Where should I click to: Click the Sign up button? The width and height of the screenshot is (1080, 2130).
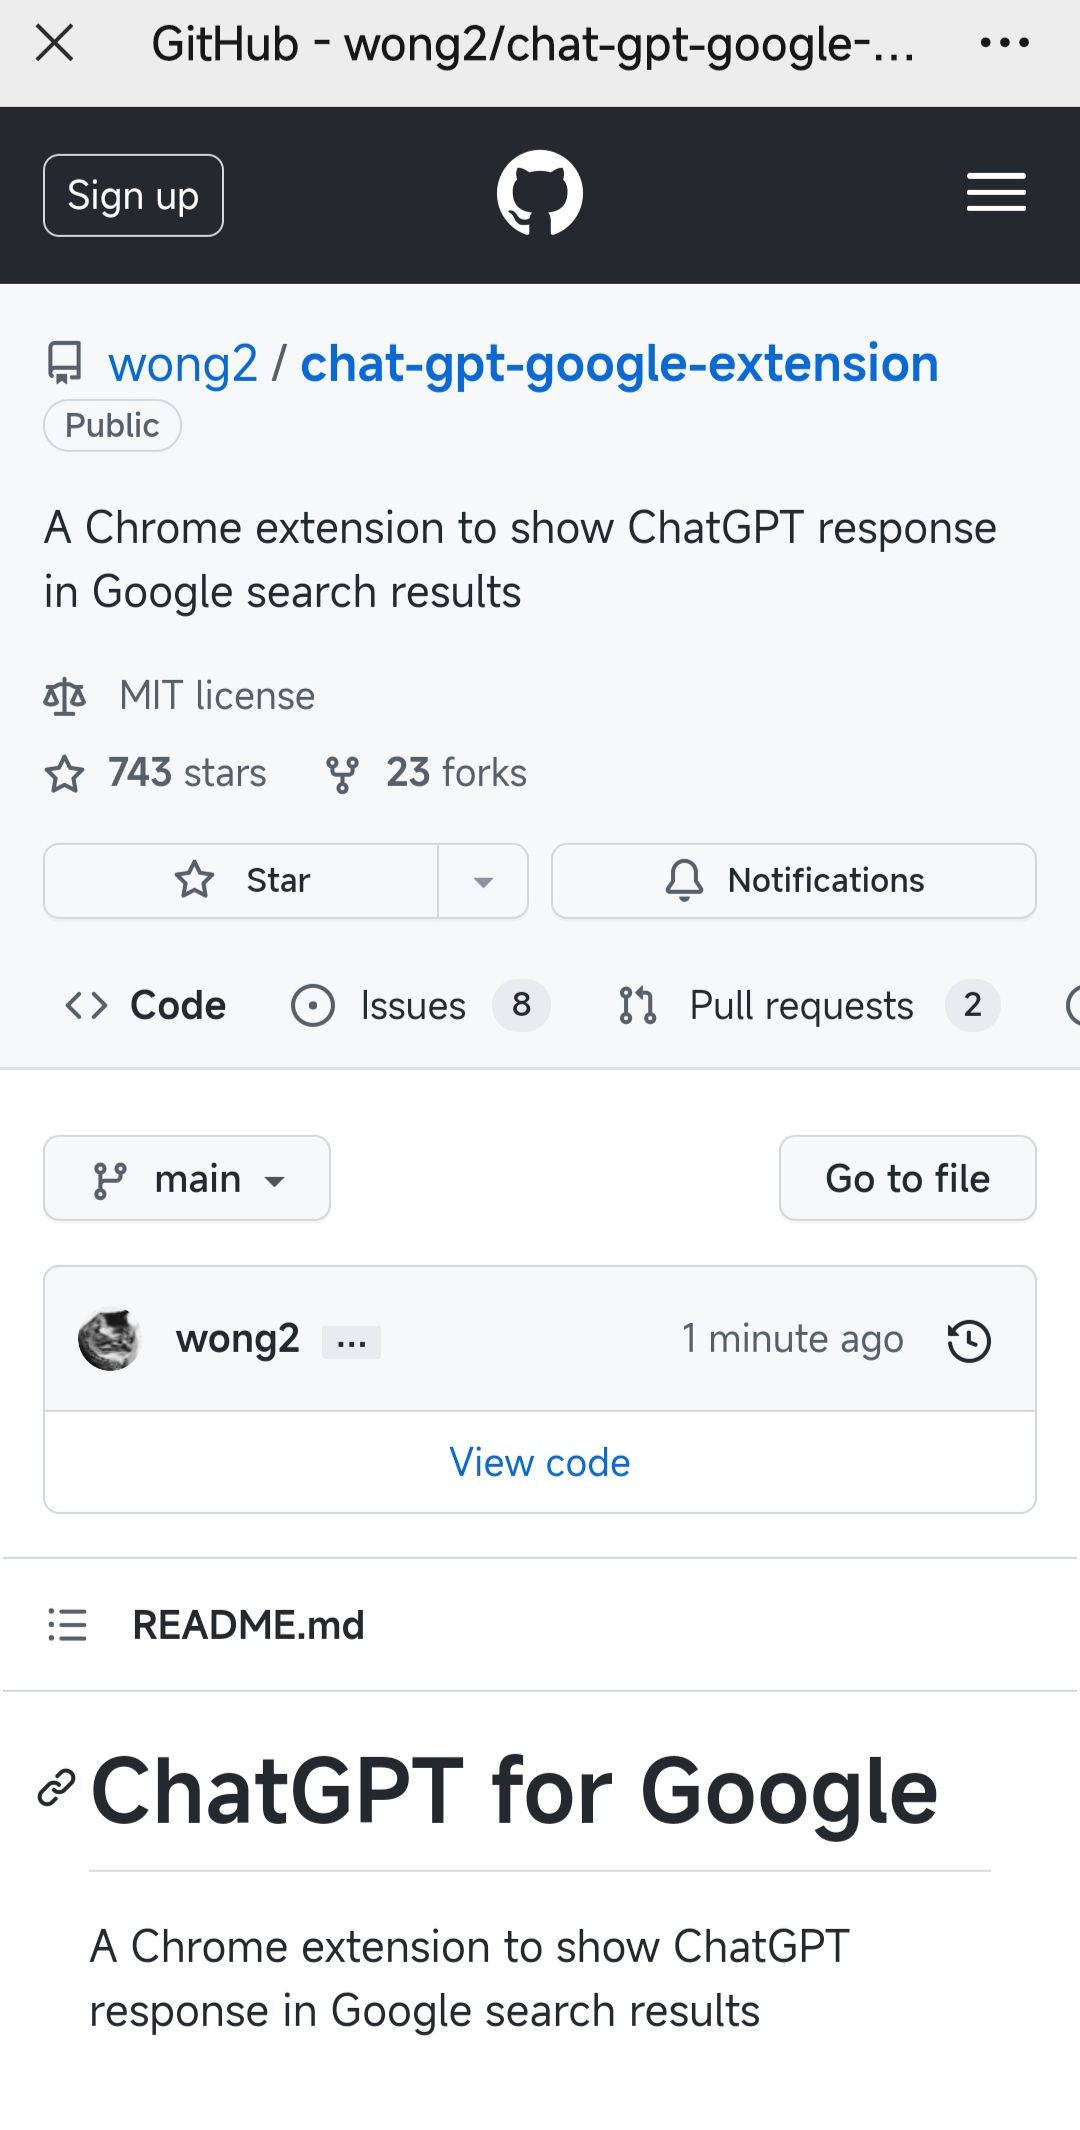(x=133, y=195)
